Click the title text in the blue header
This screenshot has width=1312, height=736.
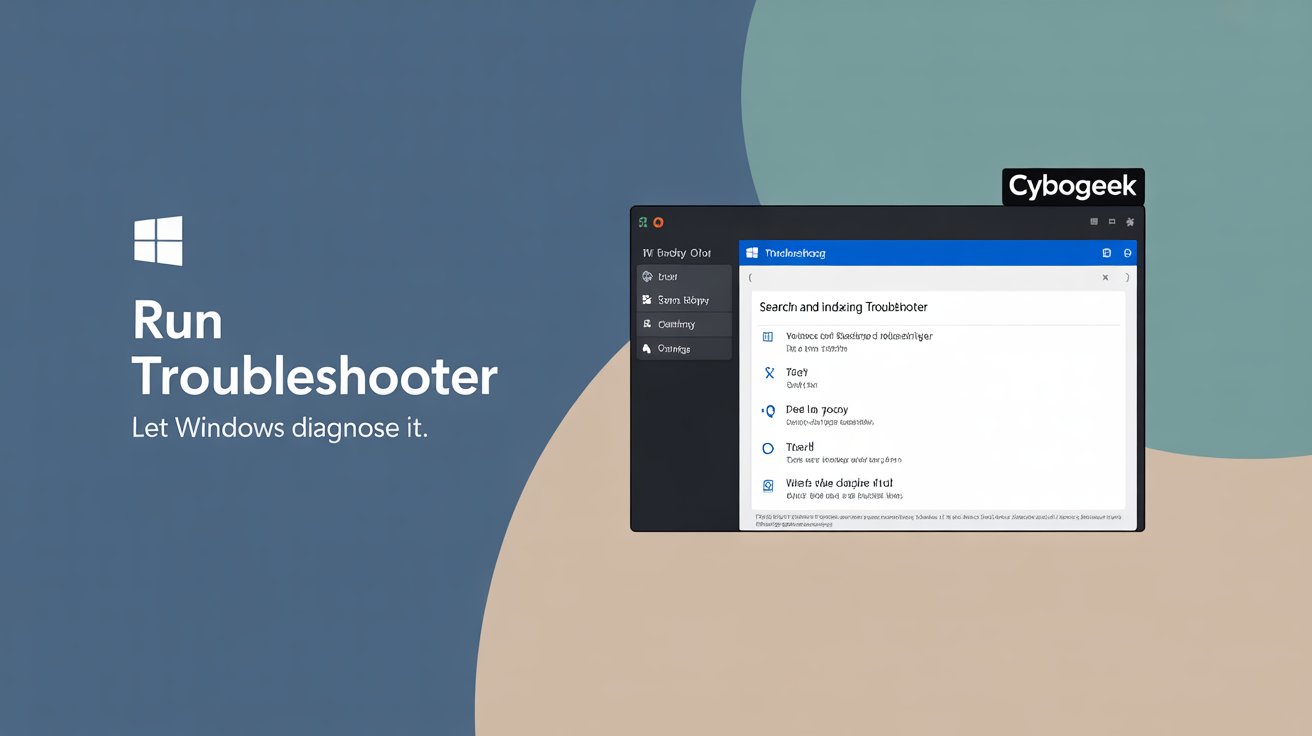point(795,254)
